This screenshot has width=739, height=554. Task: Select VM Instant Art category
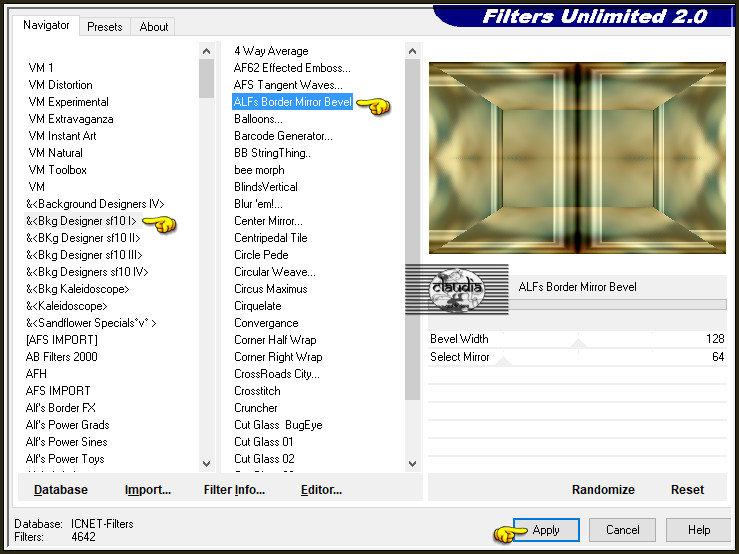tap(62, 136)
